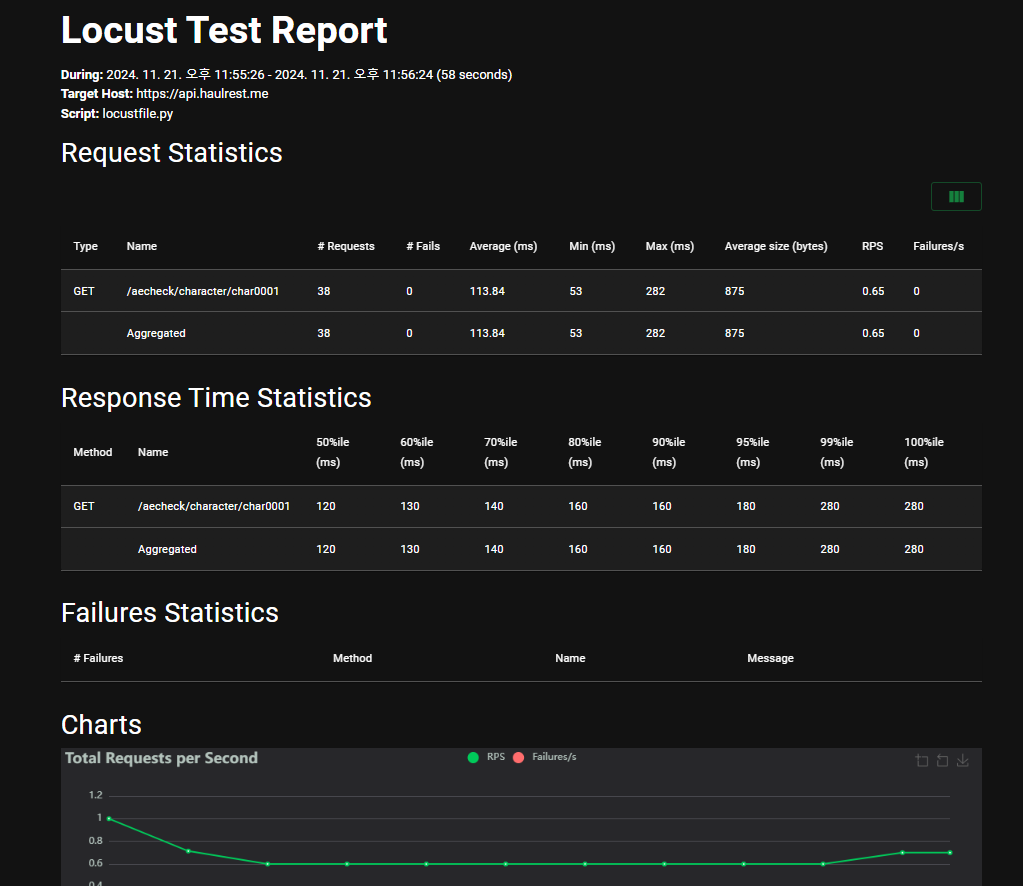
Task: Select /aecheck/character/char0001 in Request Statistics
Action: tap(202, 291)
